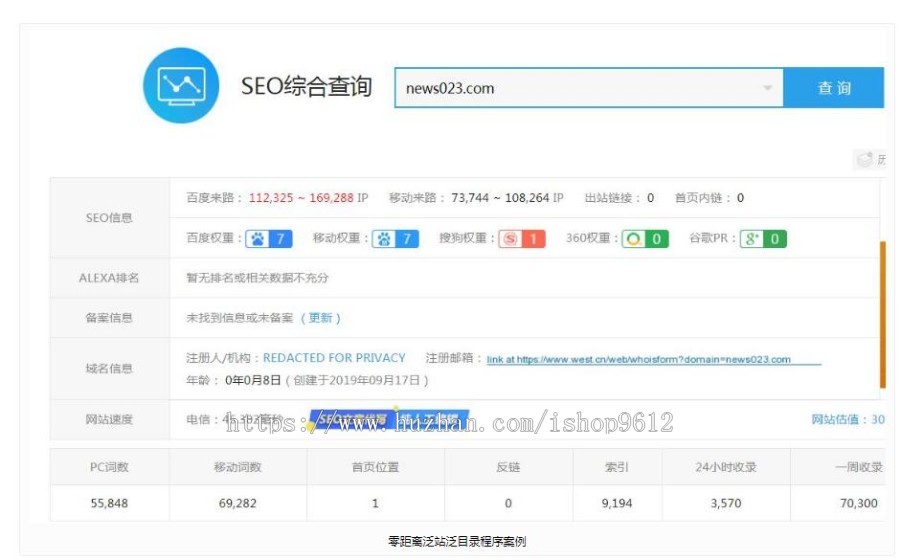Screen dimensions: 900x560
Task: Click the 网站速度 row label
Action: 109,419
